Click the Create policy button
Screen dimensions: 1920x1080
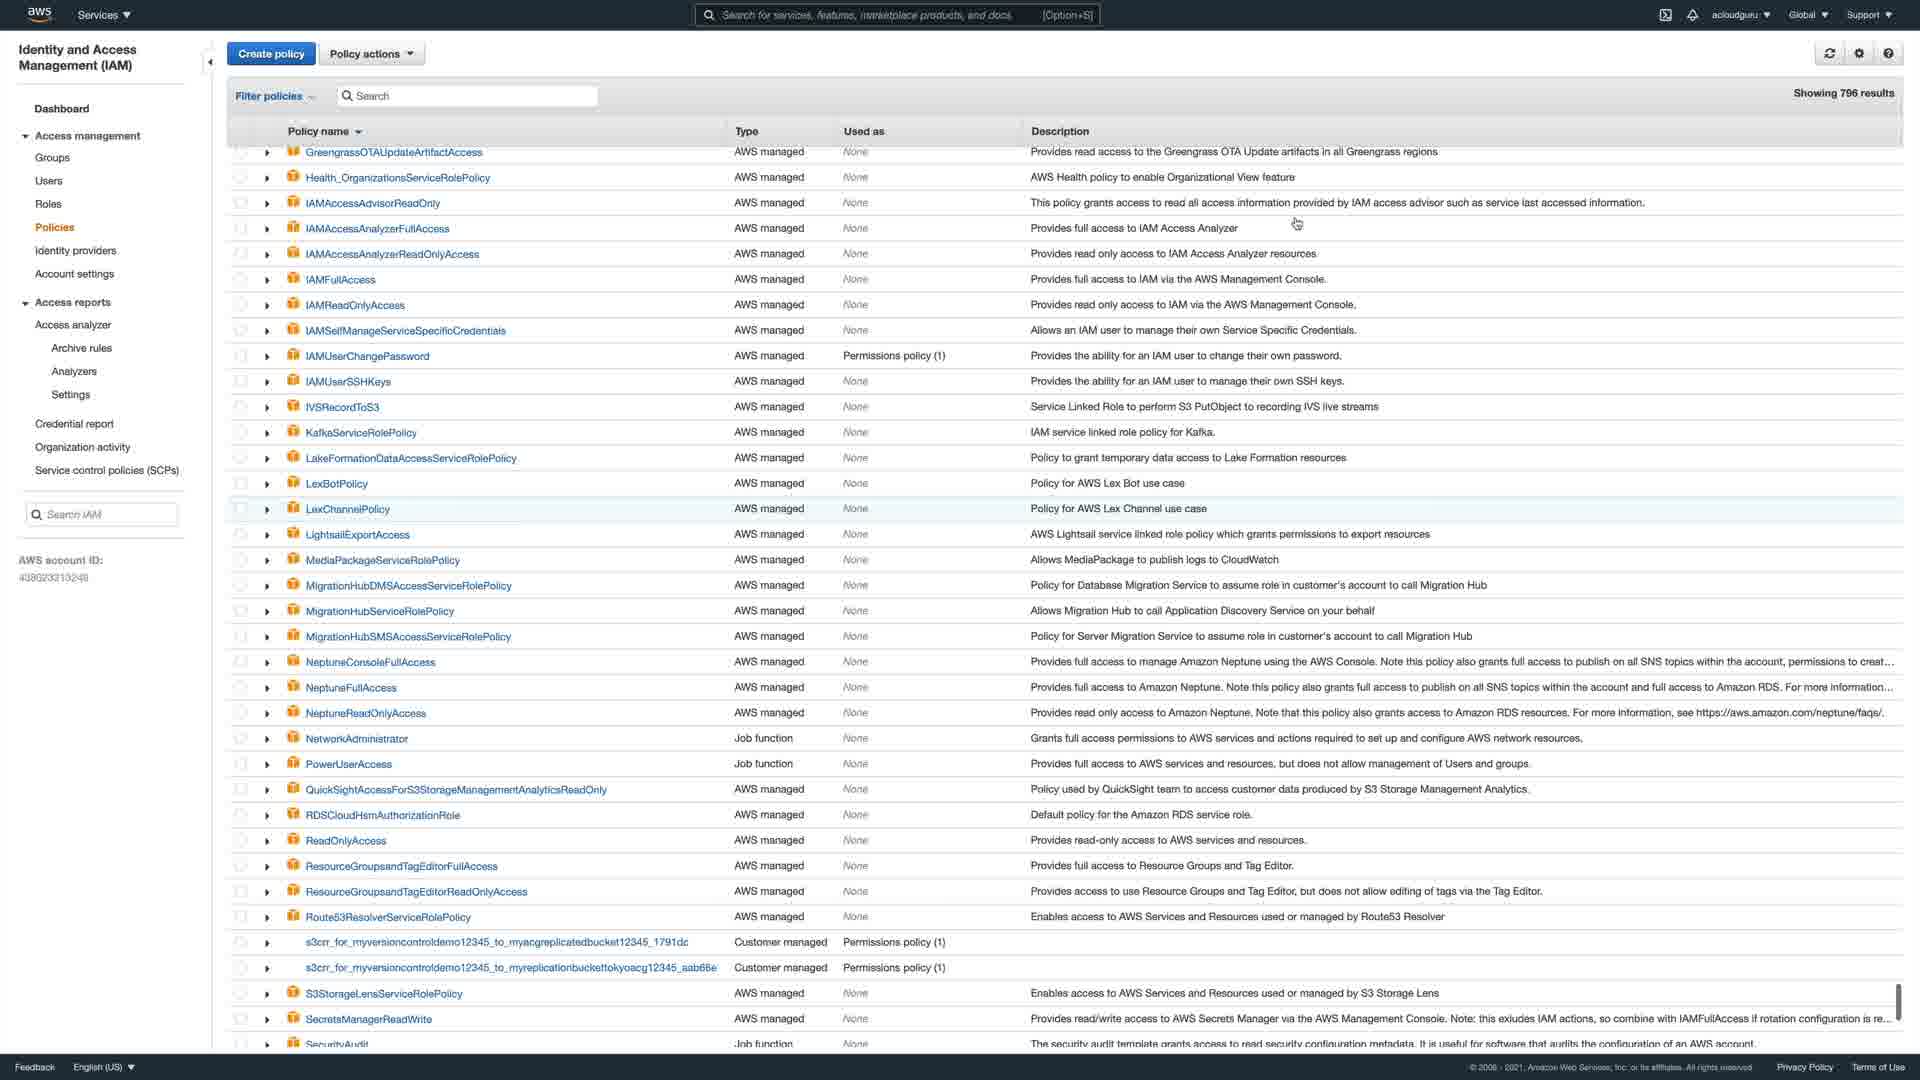tap(271, 54)
